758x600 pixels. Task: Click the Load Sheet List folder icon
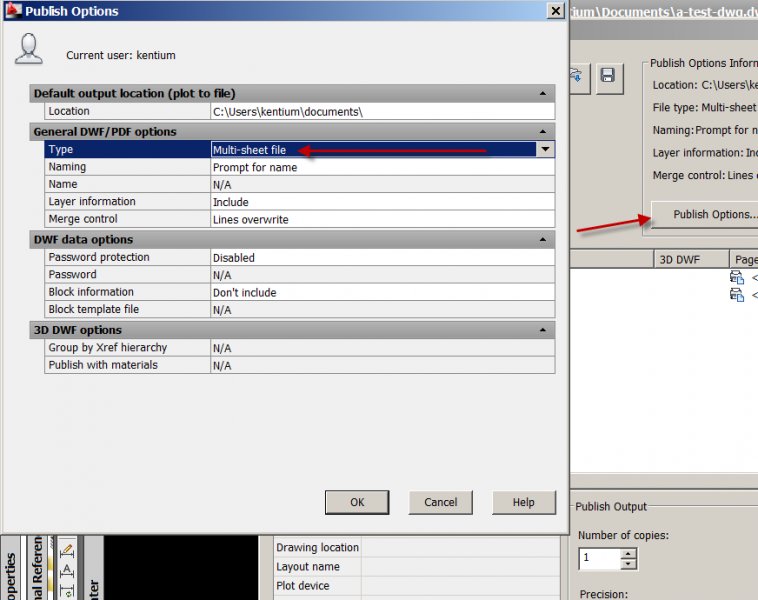coord(579,78)
